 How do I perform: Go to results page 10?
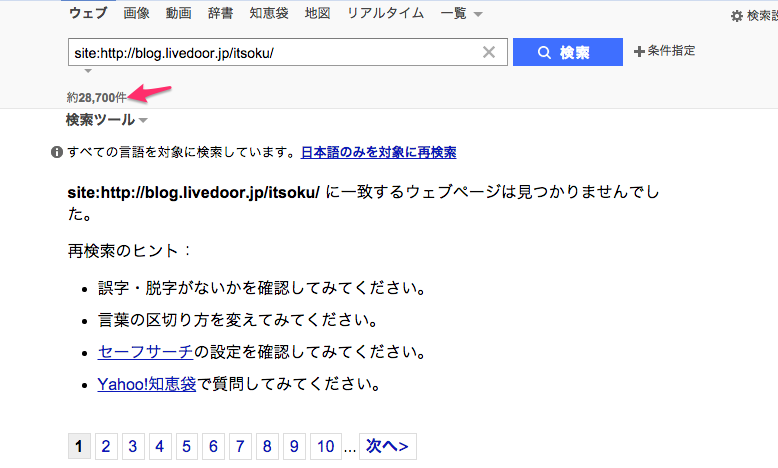(326, 446)
